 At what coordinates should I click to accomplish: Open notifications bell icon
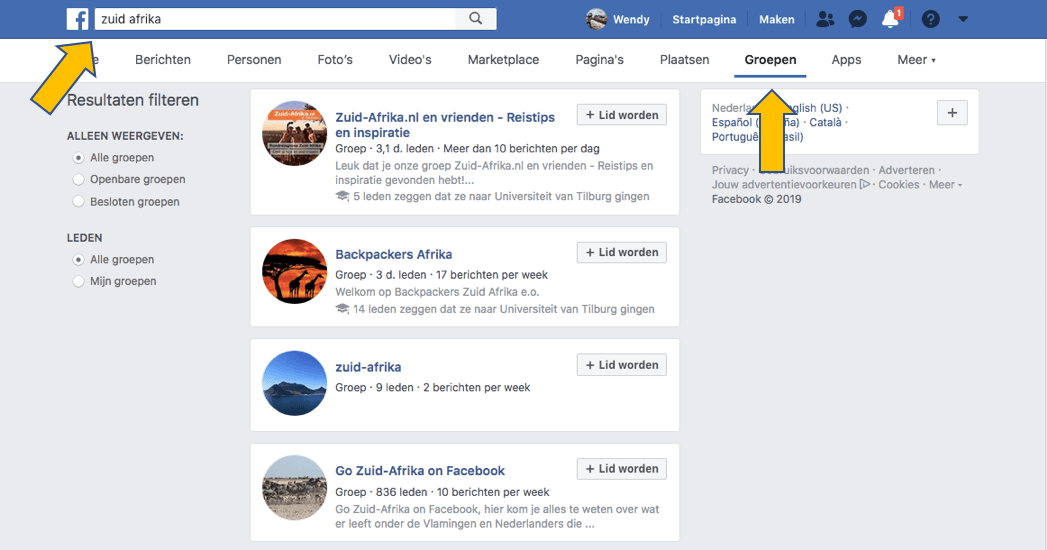(891, 19)
